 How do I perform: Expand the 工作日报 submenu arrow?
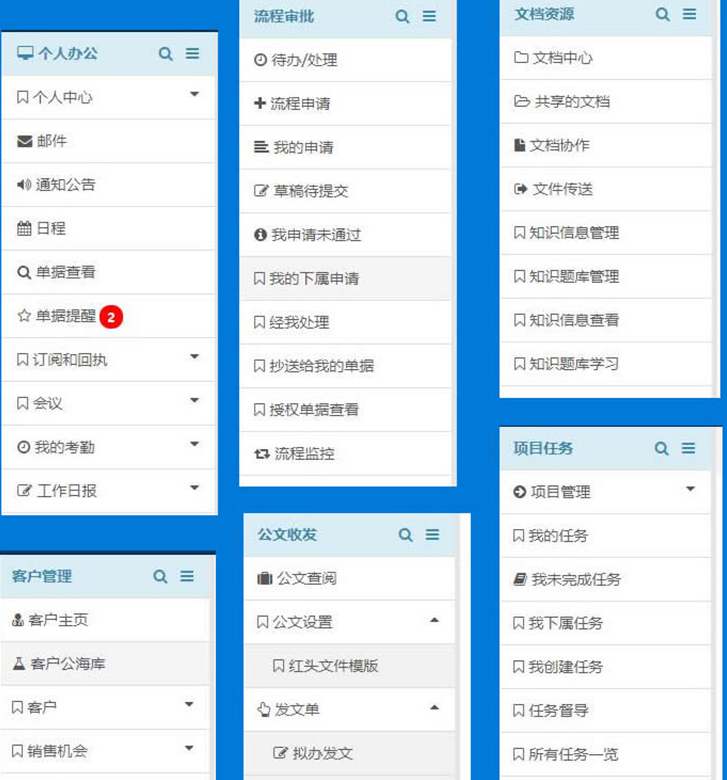point(195,488)
